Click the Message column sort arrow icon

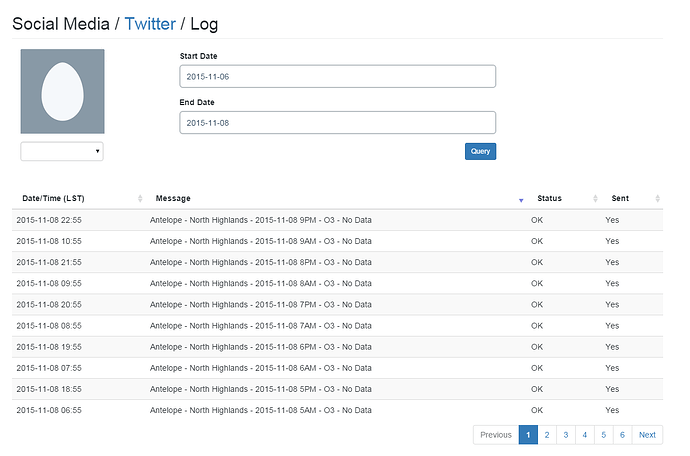click(521, 200)
